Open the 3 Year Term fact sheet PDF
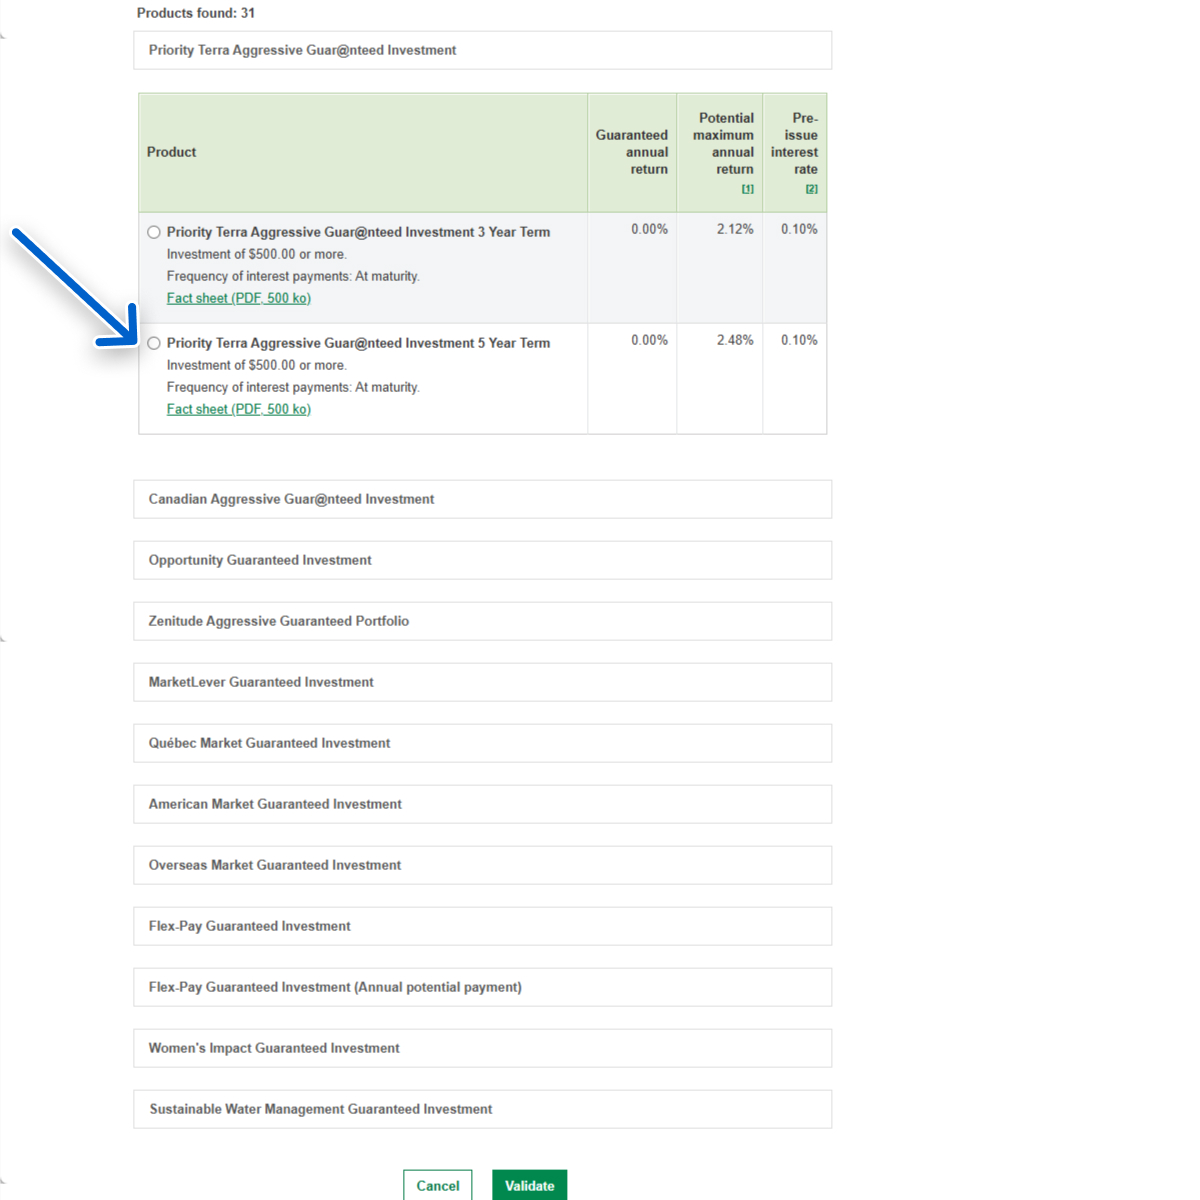The height and width of the screenshot is (1200, 1200). (238, 298)
